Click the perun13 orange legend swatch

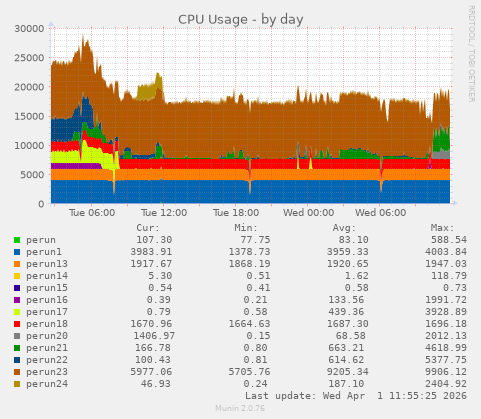tap(17, 264)
